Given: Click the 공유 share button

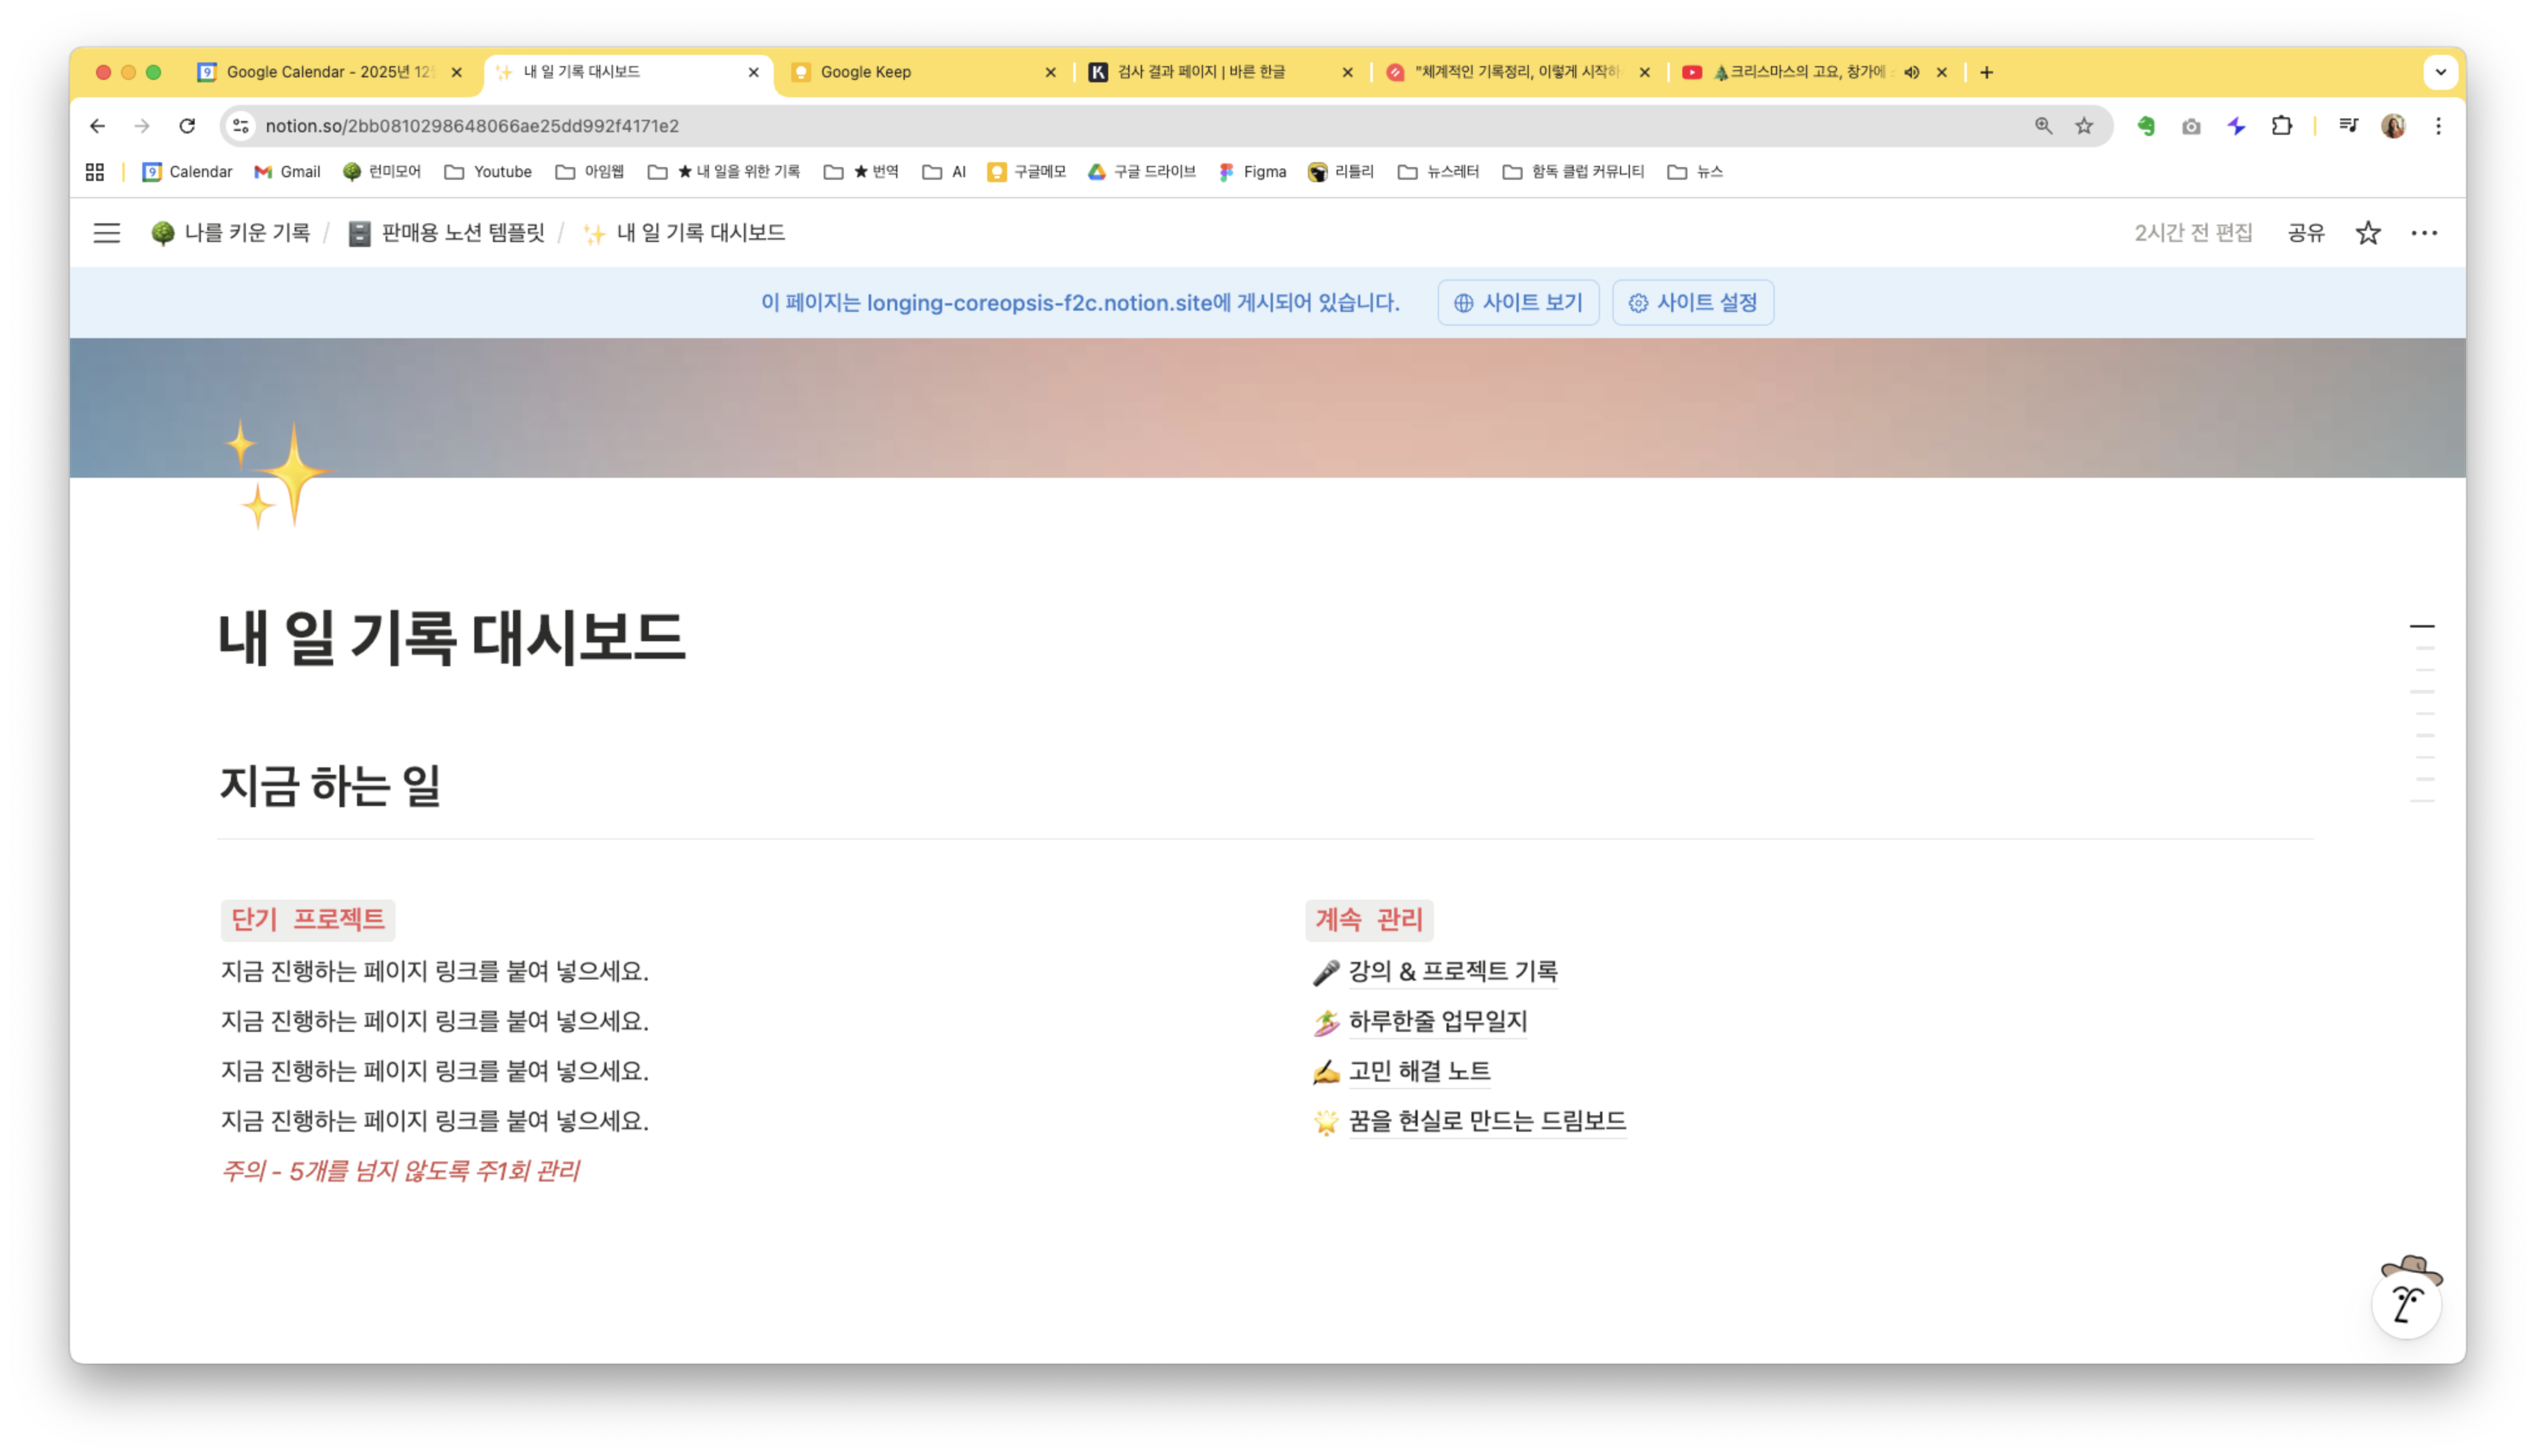Looking at the screenshot, I should 2305,233.
